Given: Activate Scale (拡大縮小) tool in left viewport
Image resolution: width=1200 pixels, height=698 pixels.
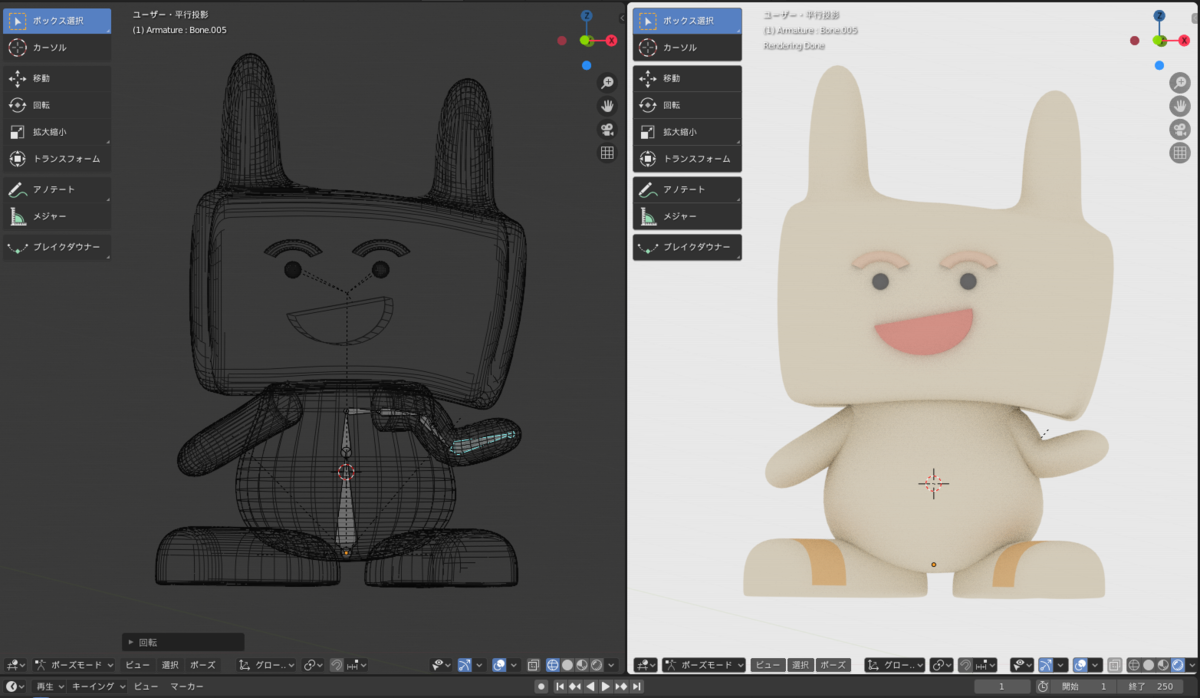Looking at the screenshot, I should [56, 131].
